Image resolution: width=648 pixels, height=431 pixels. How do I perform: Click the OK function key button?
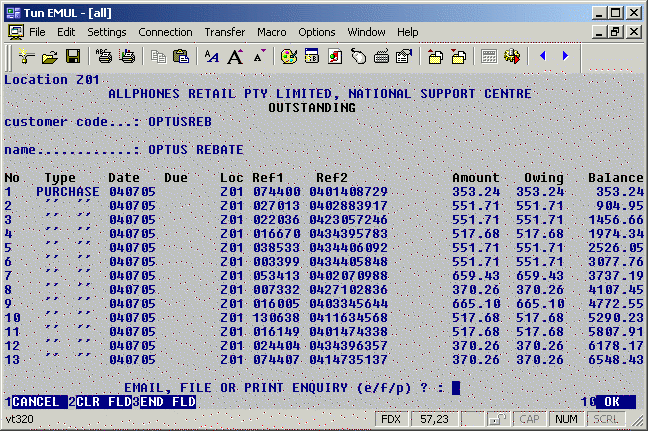[615, 402]
